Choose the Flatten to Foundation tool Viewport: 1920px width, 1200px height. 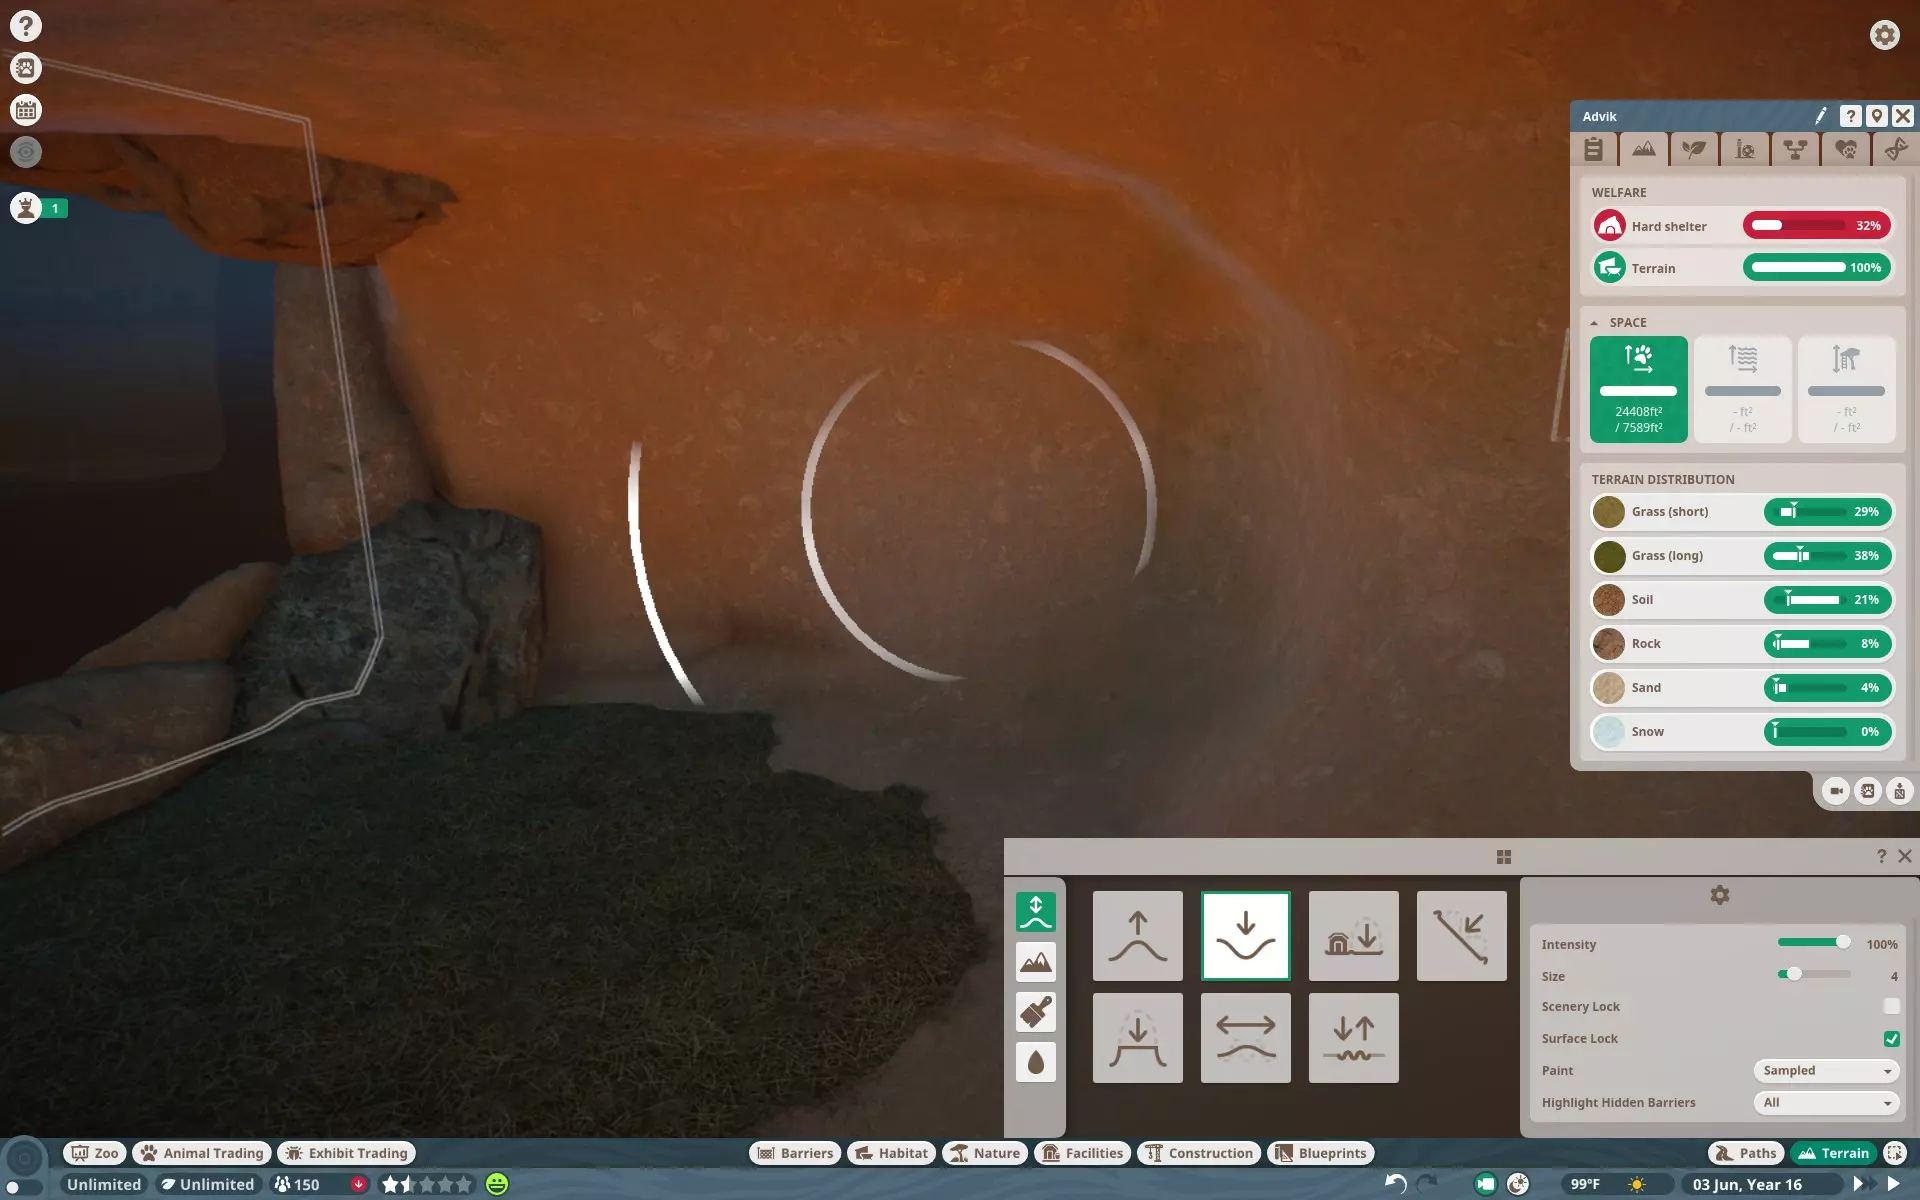pos(1353,936)
